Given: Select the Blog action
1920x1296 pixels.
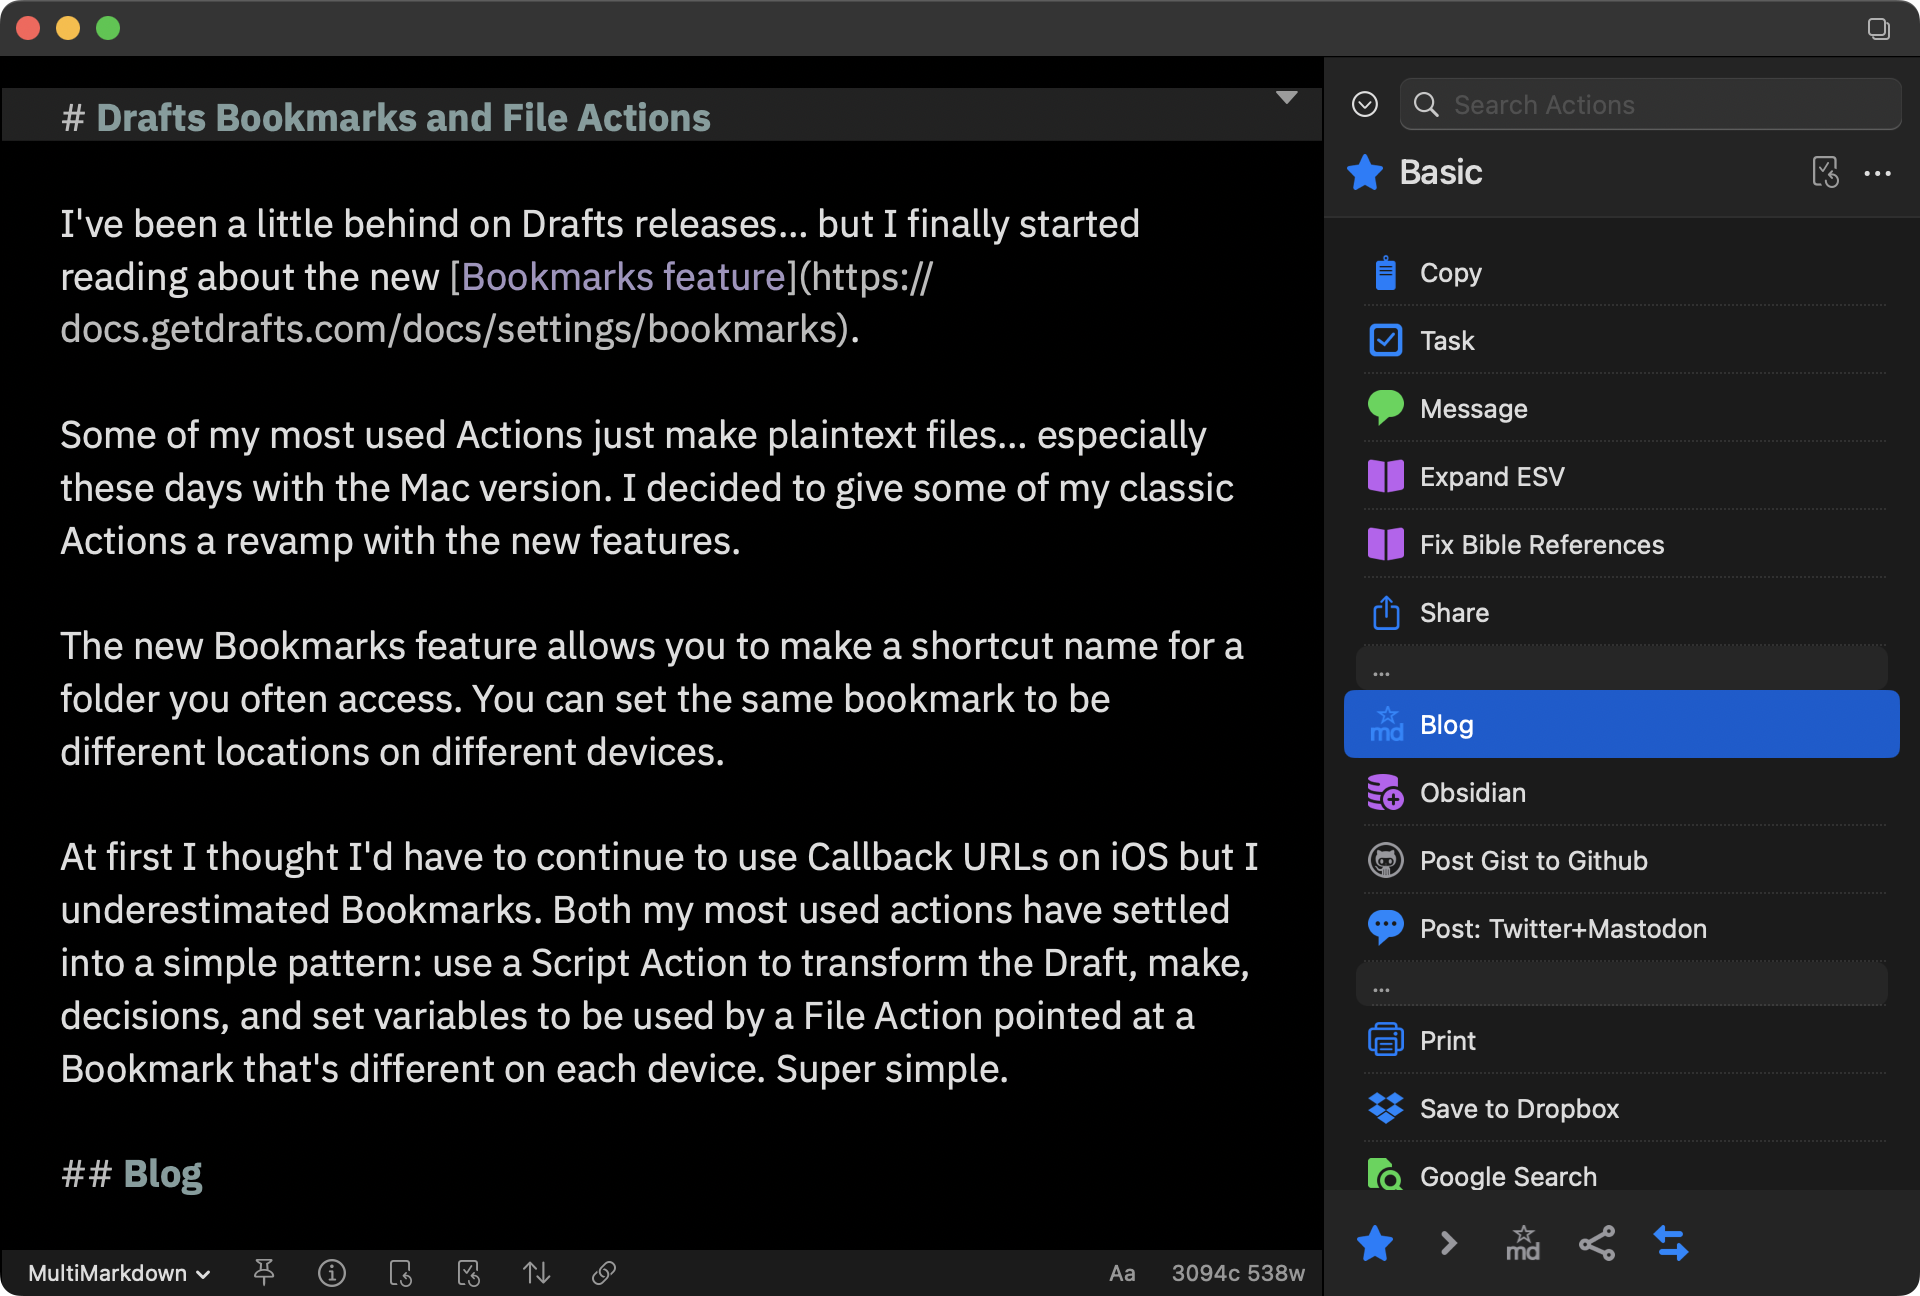Looking at the screenshot, I should 1621,724.
